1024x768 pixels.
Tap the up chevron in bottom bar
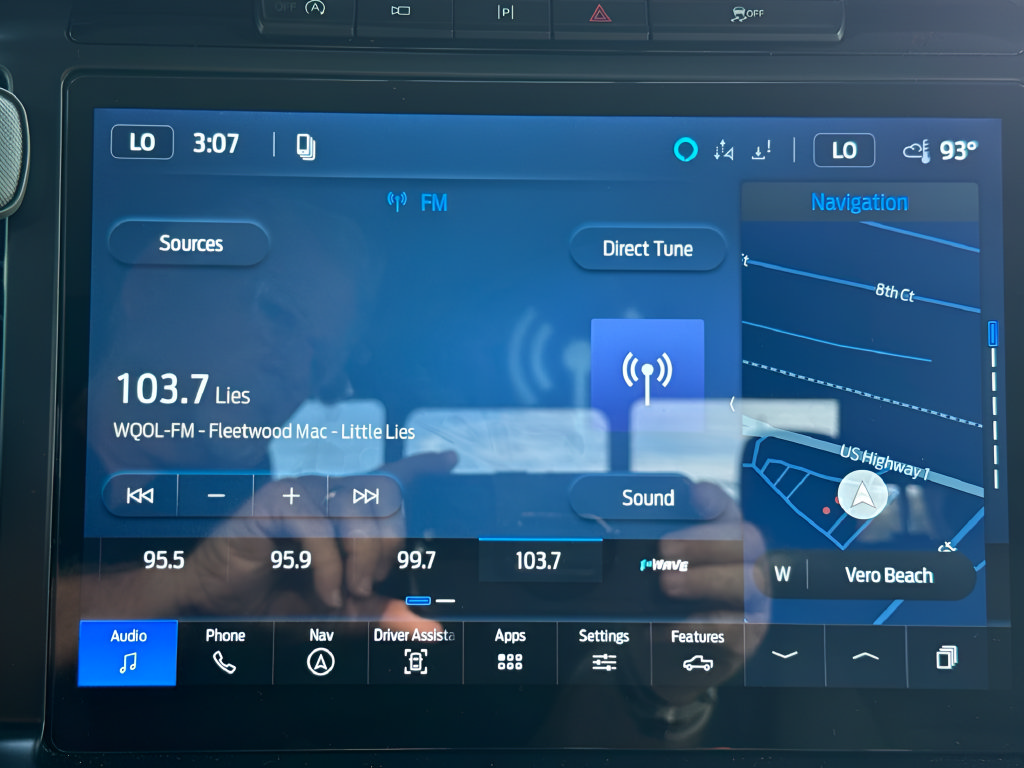coord(865,656)
